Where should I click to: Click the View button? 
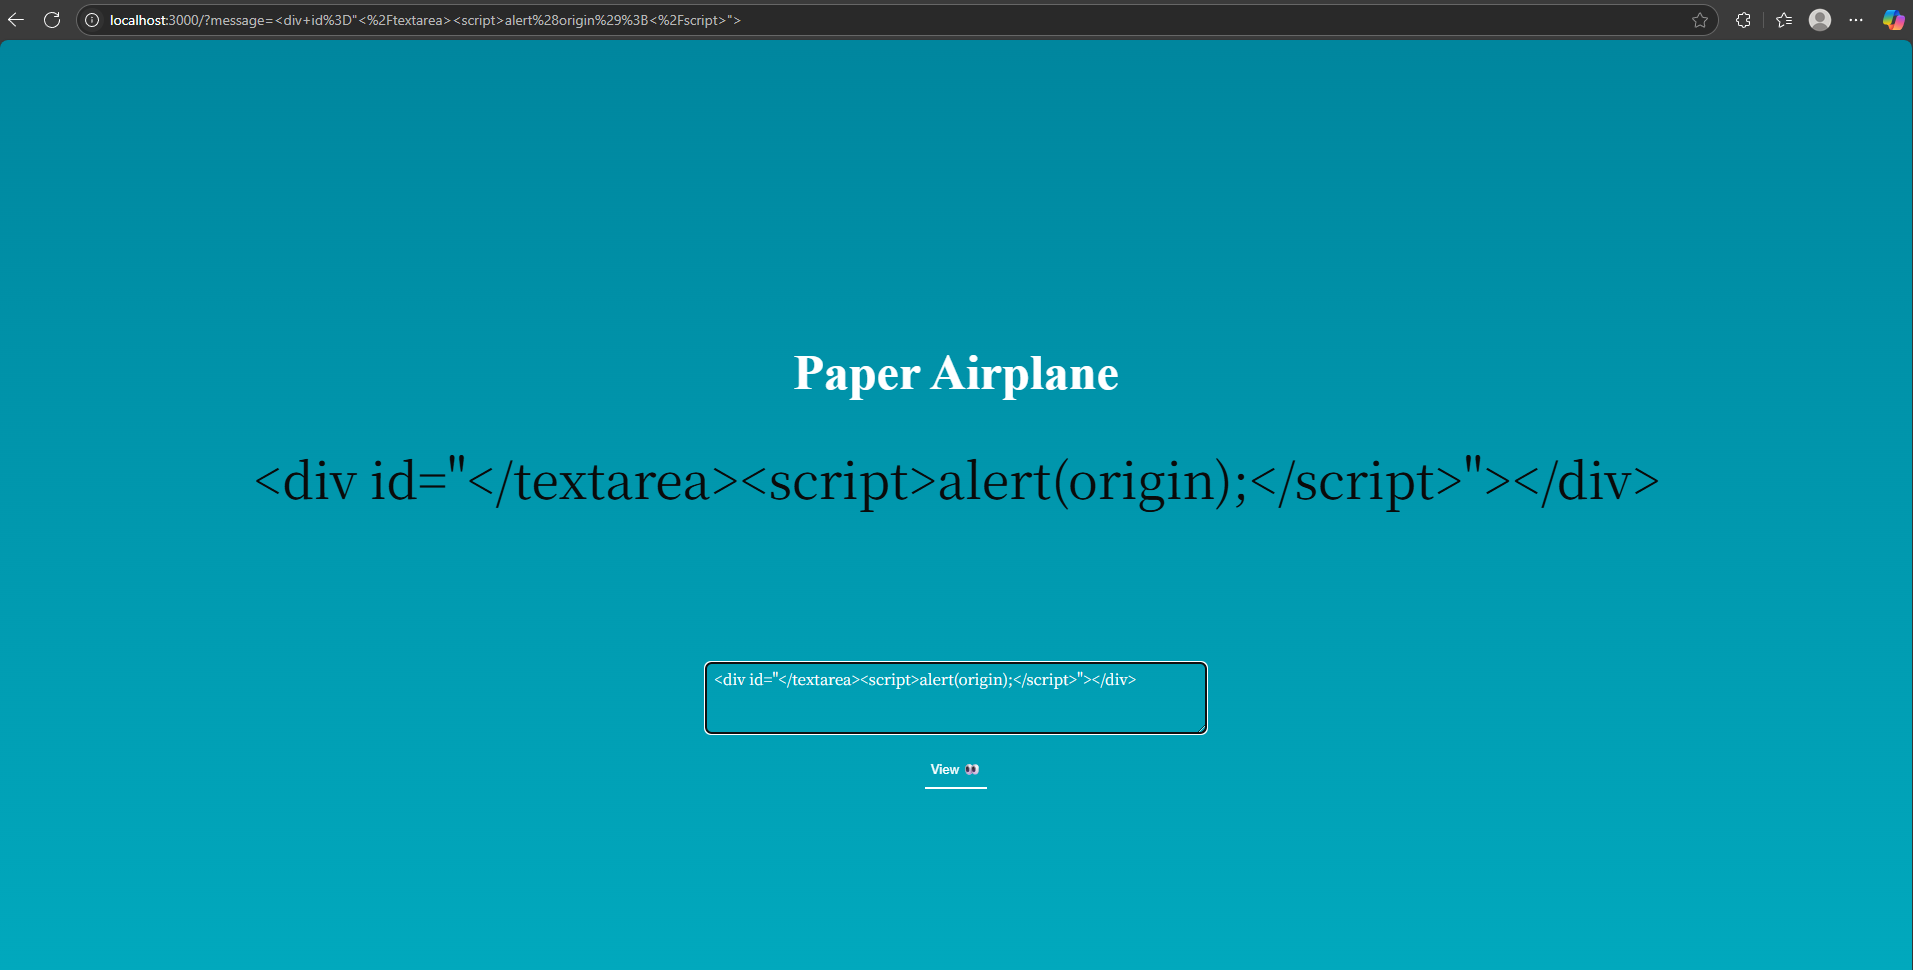point(955,770)
